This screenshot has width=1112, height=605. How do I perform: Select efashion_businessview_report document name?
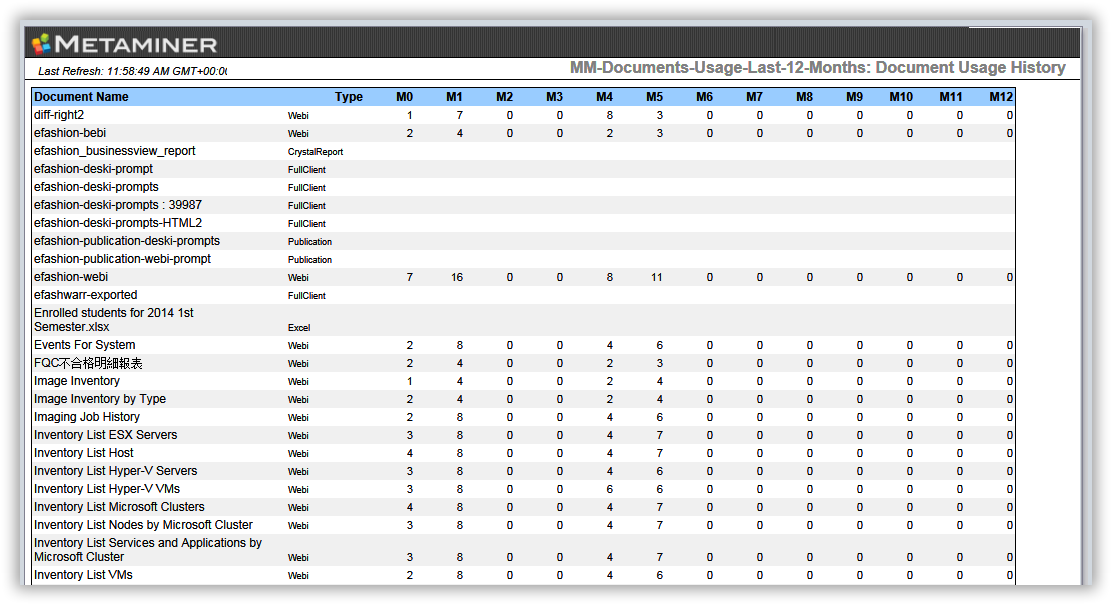(114, 151)
